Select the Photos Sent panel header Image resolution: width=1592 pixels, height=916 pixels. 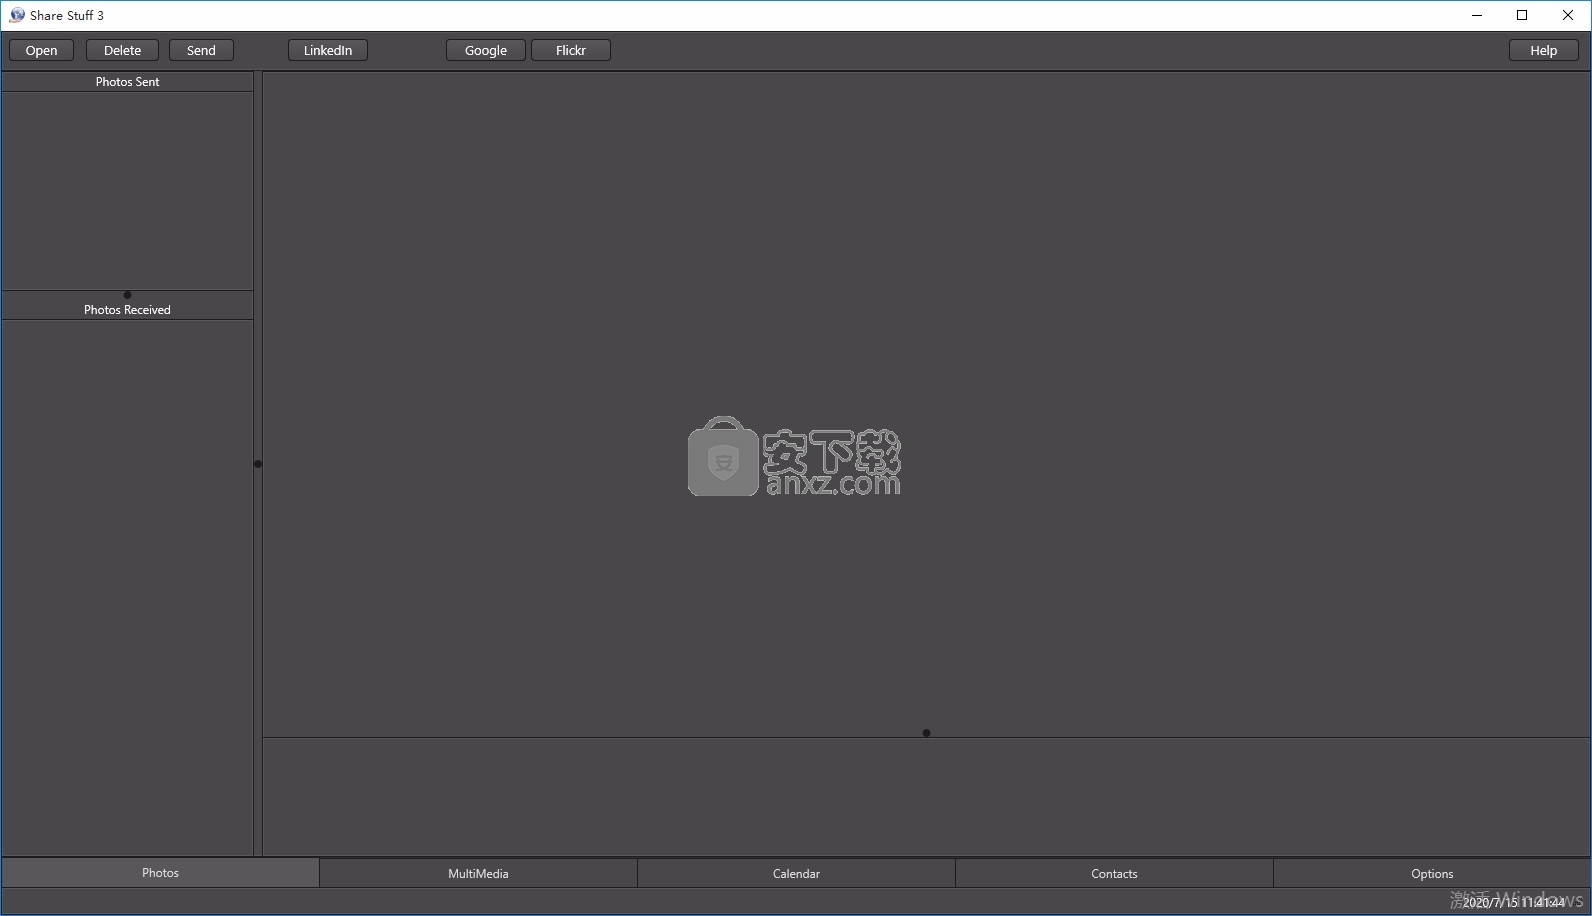[127, 82]
